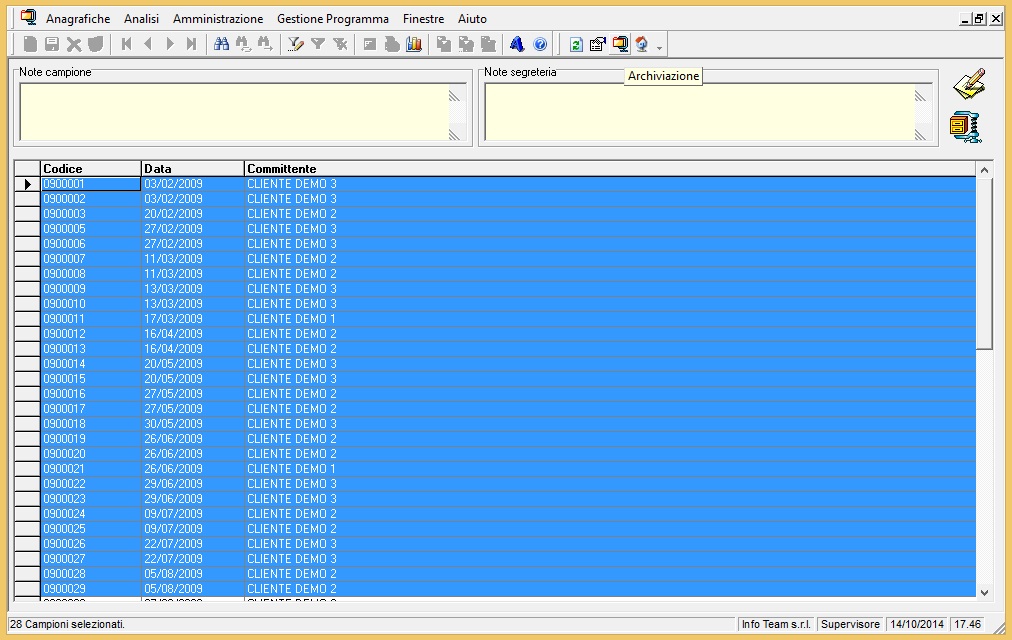Click the blue binoculars Find icon
The width and height of the screenshot is (1012, 640).
point(221,44)
